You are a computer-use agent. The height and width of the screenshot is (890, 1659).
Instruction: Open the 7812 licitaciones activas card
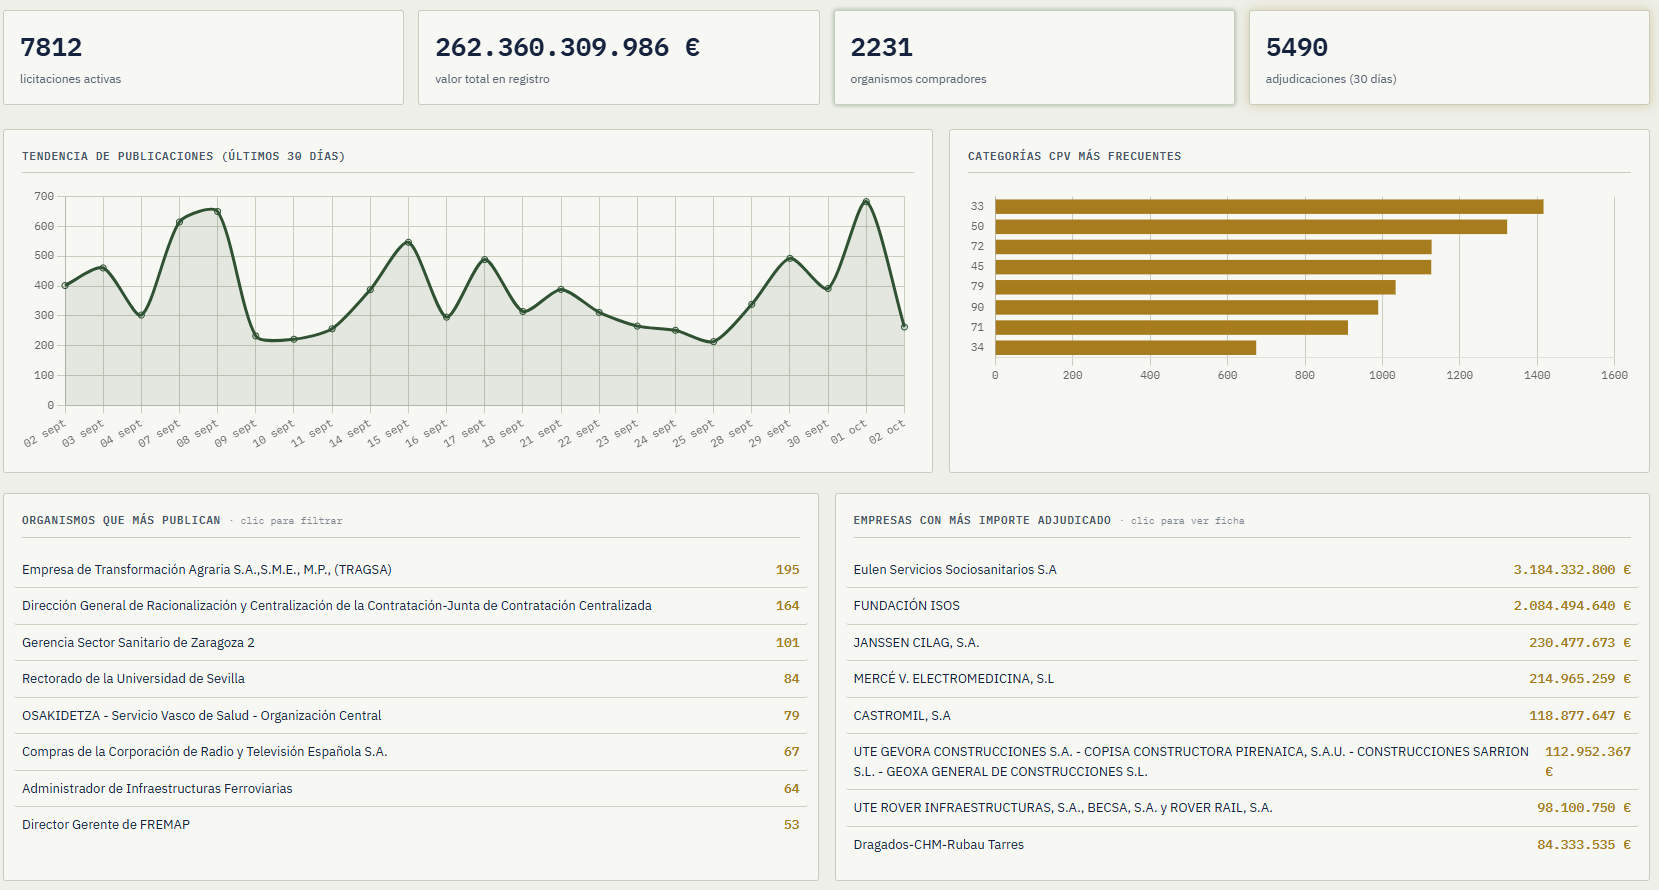point(203,58)
